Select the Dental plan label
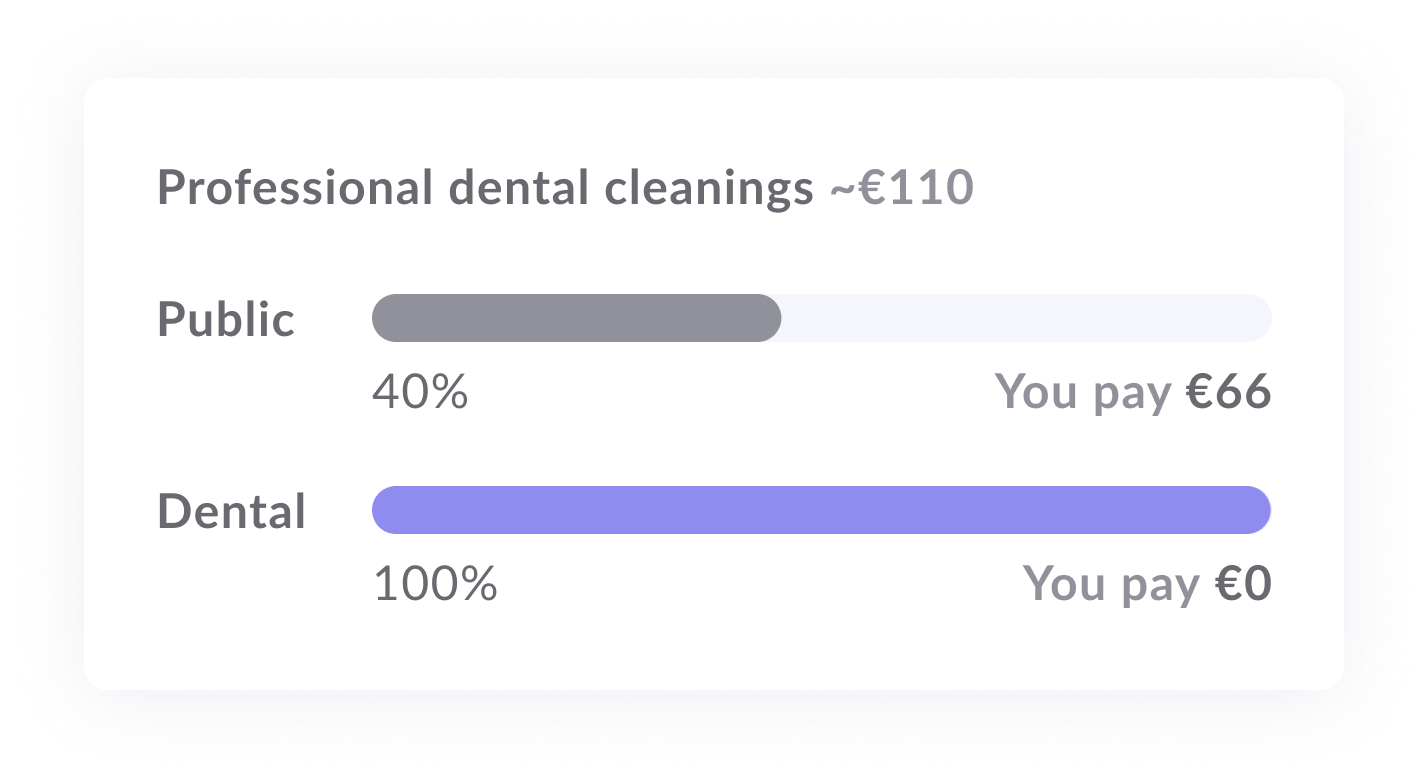The image size is (1428, 780). pyautogui.click(x=232, y=511)
